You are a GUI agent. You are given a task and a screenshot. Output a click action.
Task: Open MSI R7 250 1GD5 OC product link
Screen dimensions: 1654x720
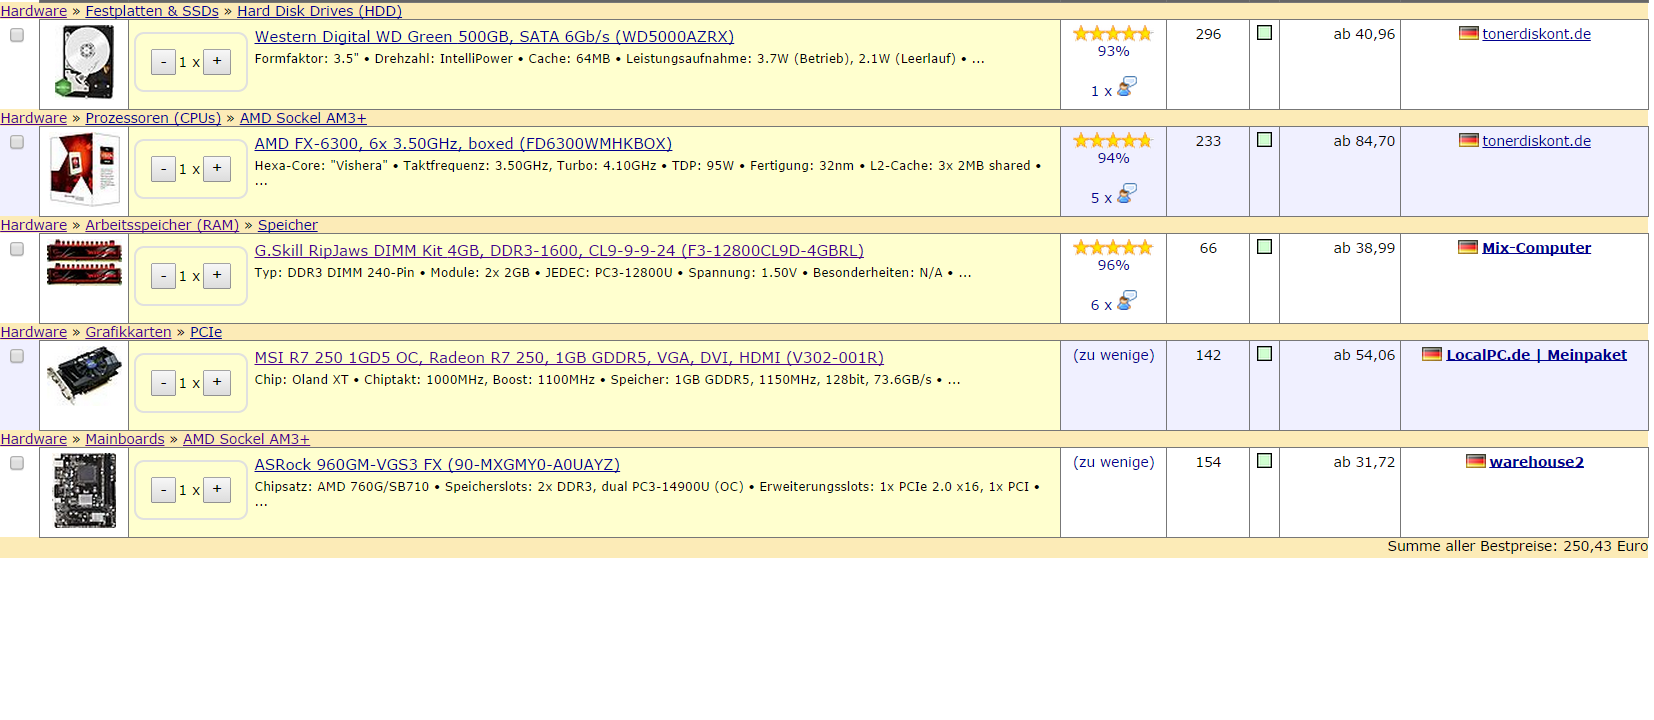[x=569, y=358]
